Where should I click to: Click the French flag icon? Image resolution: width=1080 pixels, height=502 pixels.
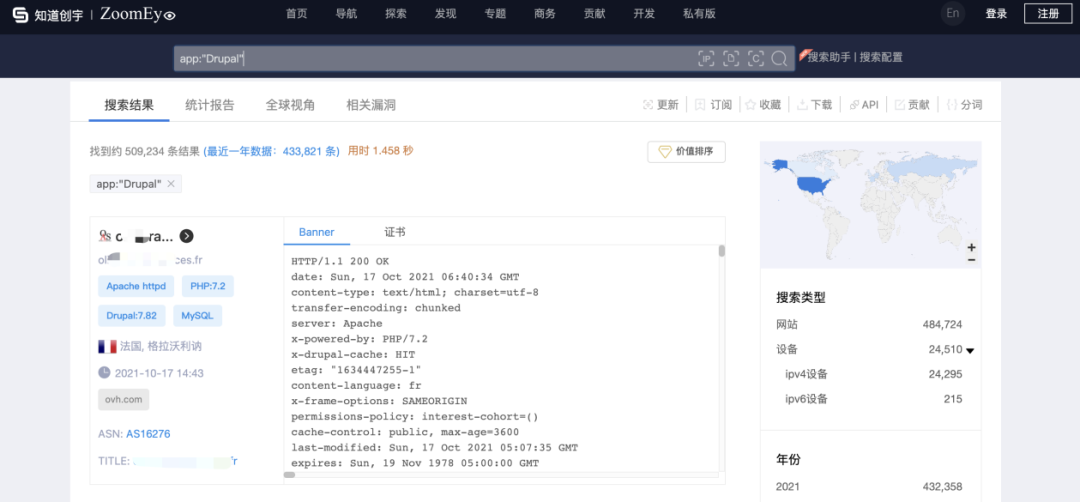[x=107, y=346]
